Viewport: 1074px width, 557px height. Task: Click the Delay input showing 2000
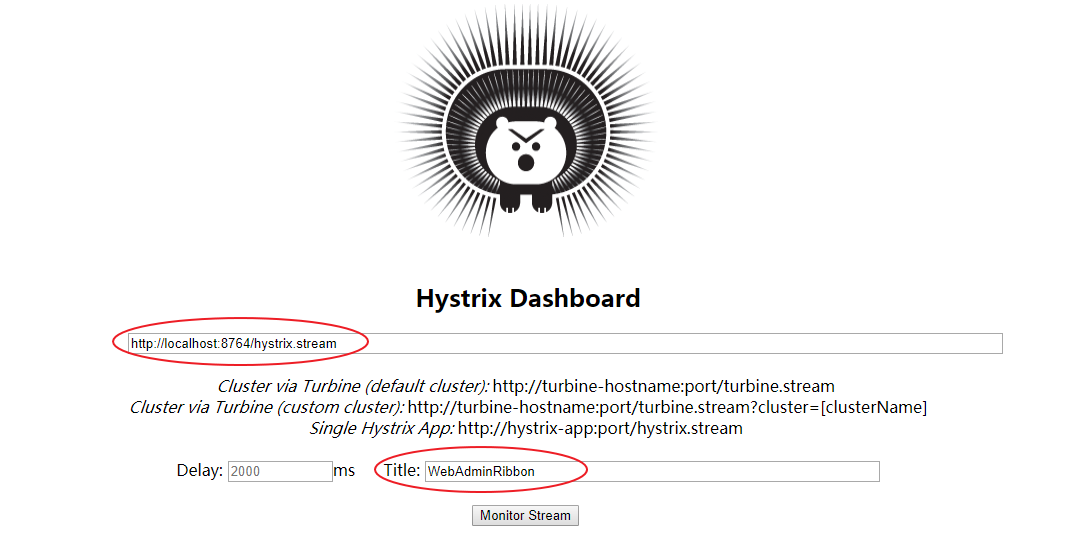tap(280, 471)
